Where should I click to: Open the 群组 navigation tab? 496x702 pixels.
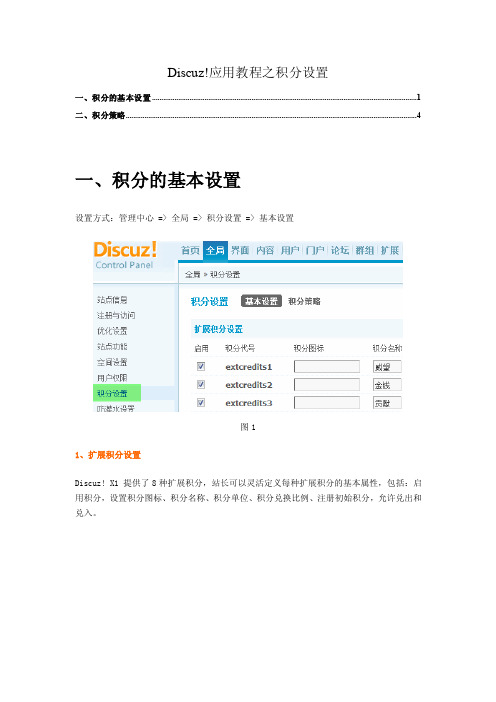point(365,250)
